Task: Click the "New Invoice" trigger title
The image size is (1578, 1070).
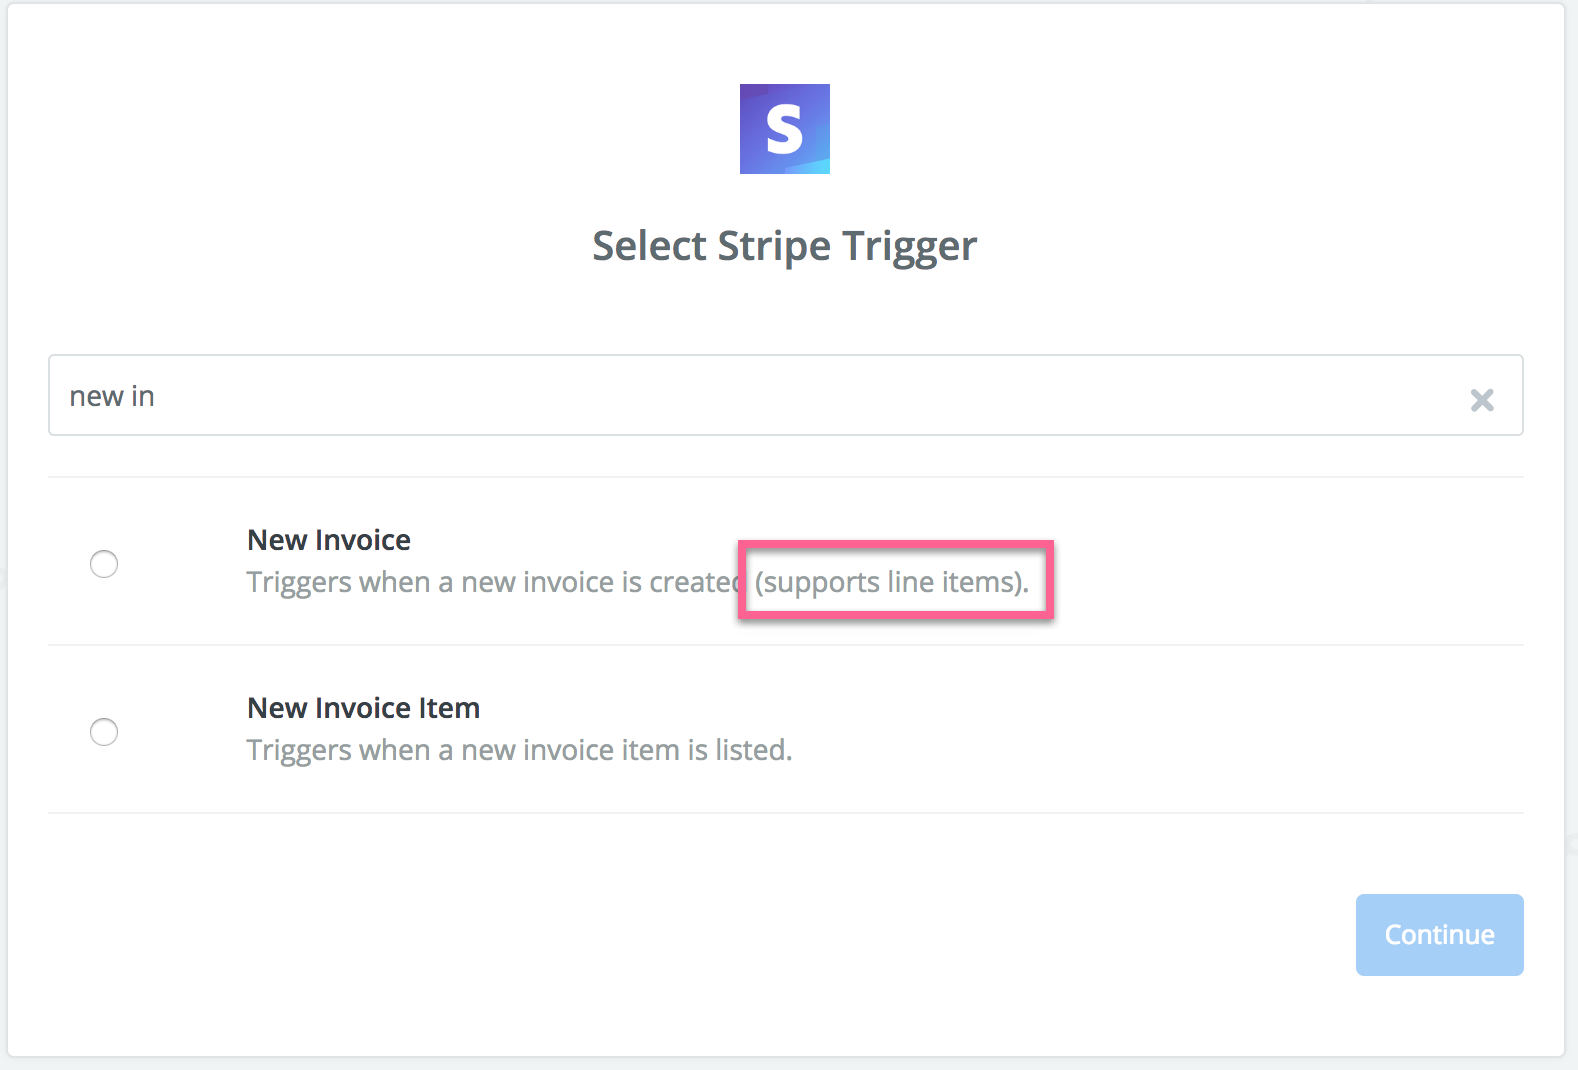Action: point(329,540)
